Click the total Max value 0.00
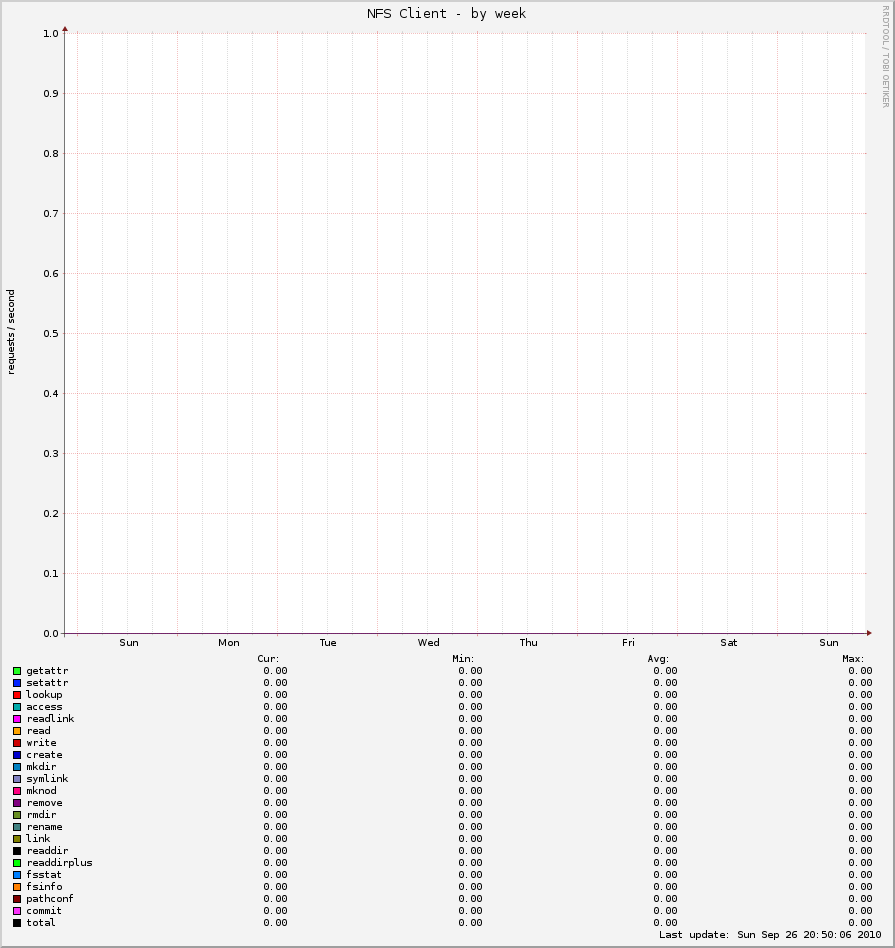The image size is (895, 948). coord(860,923)
